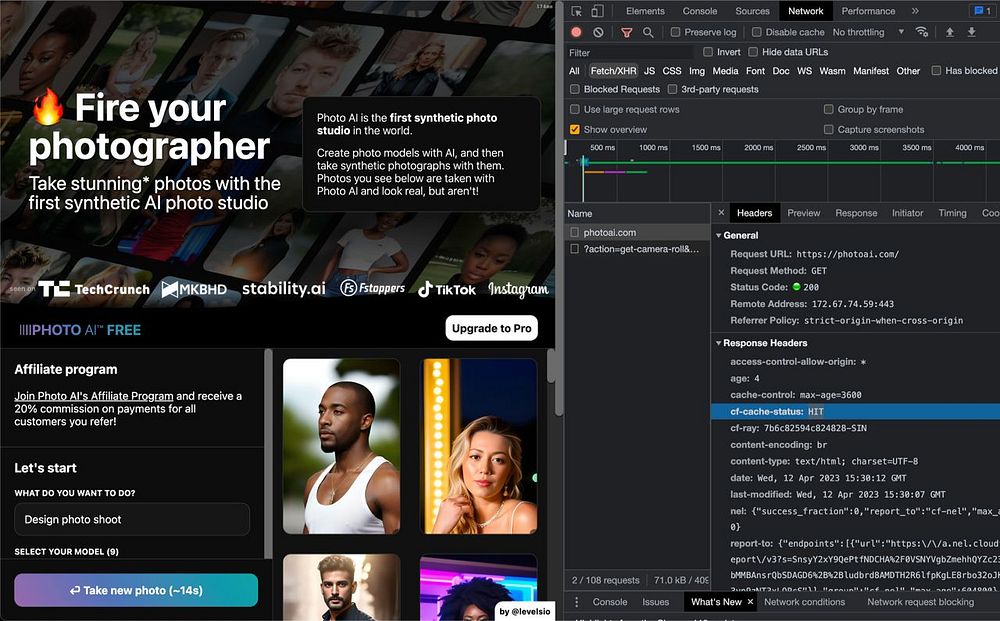Click the inspect element picker icon
Screen dimensions: 1000x621
tap(574, 11)
